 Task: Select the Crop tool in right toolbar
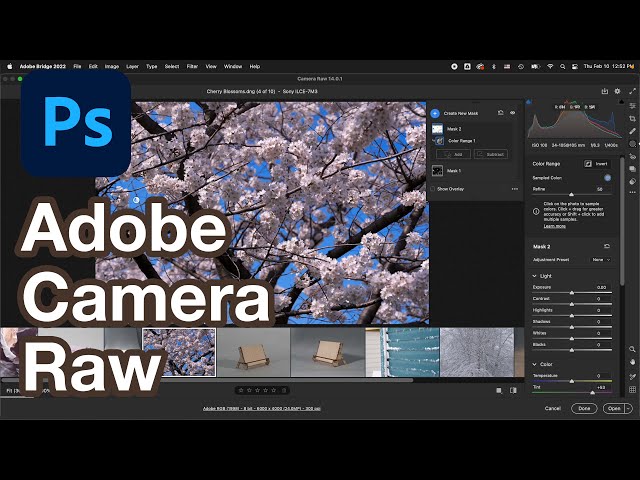click(x=632, y=118)
